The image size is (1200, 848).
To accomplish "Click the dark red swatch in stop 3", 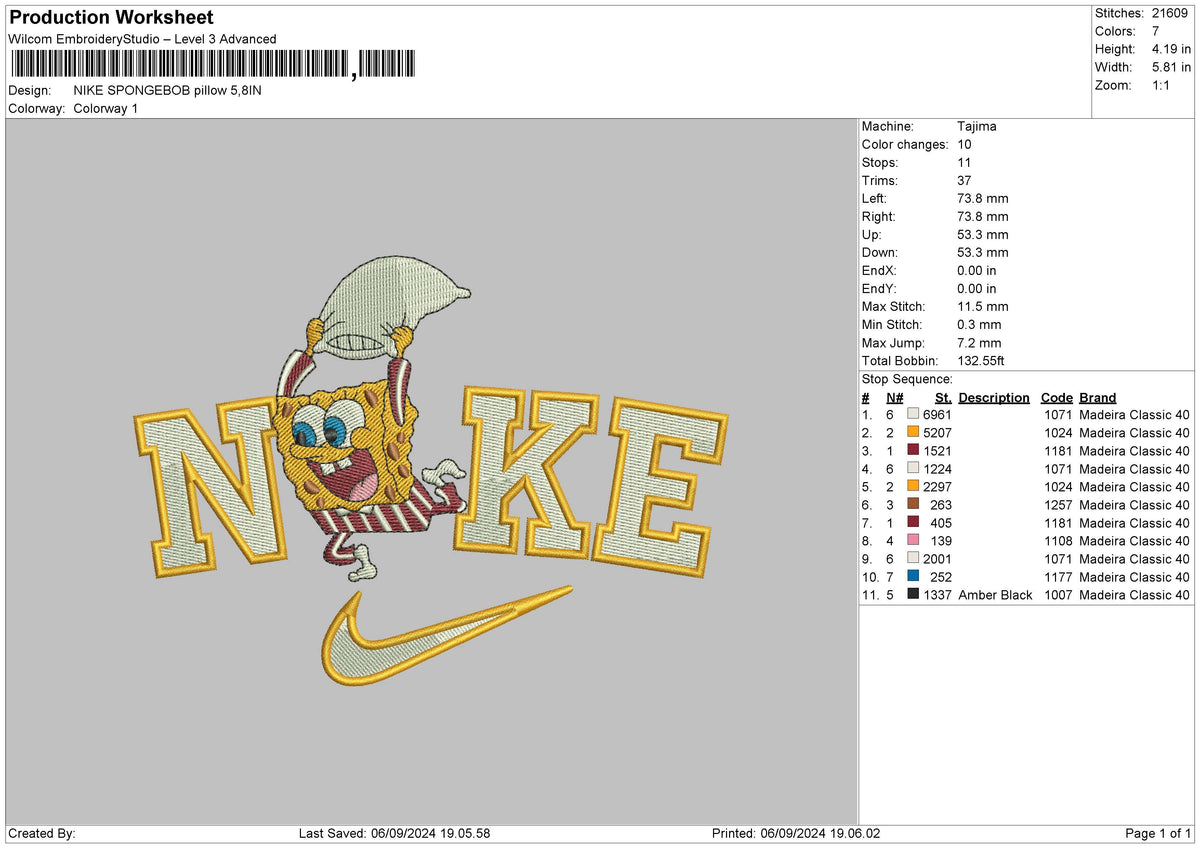I will (x=913, y=451).
